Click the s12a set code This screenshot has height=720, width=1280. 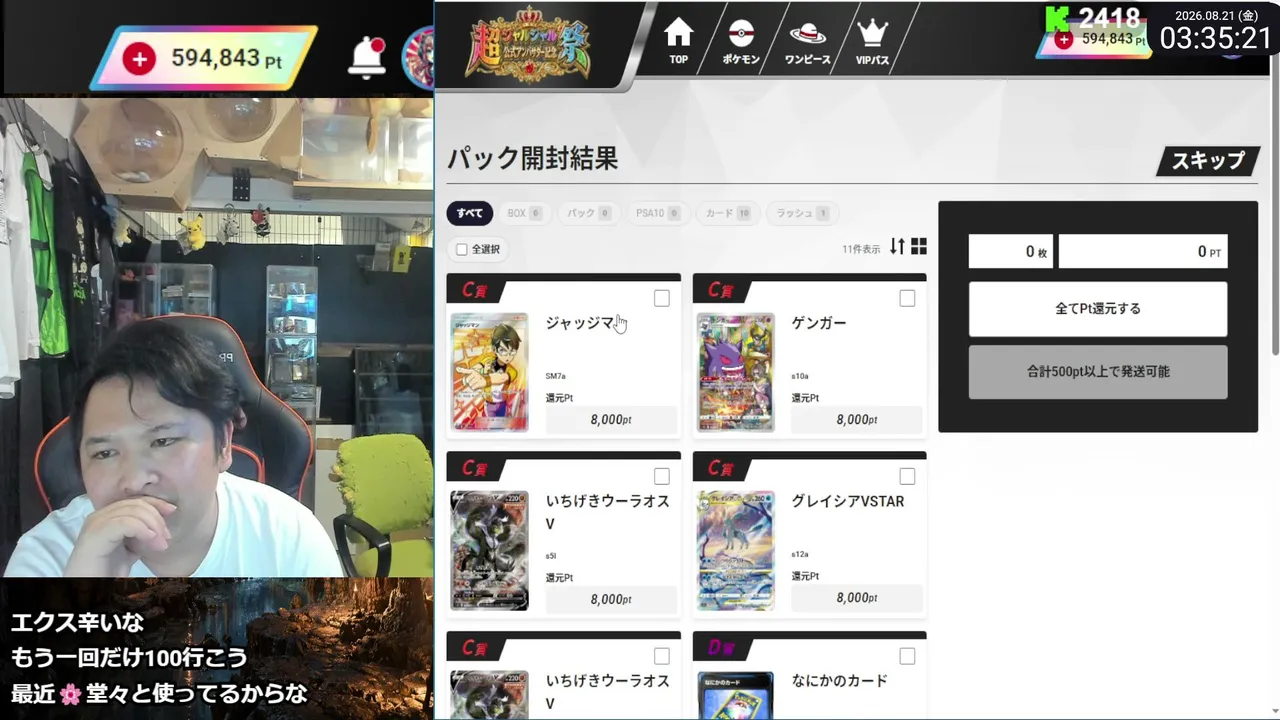coord(800,554)
